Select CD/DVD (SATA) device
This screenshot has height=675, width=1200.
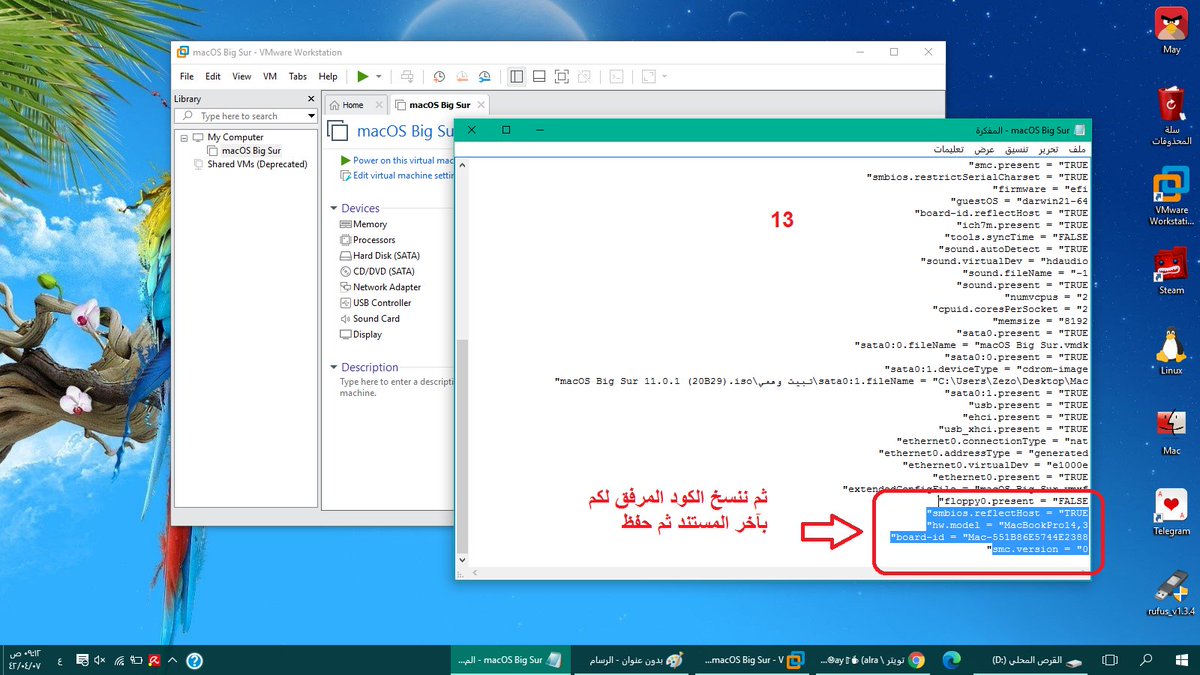(x=377, y=271)
